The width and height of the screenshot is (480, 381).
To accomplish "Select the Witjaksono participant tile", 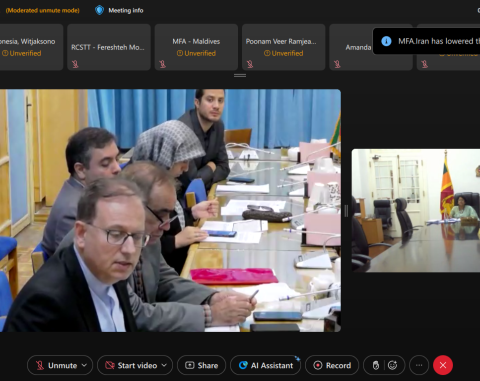I will pyautogui.click(x=31, y=47).
